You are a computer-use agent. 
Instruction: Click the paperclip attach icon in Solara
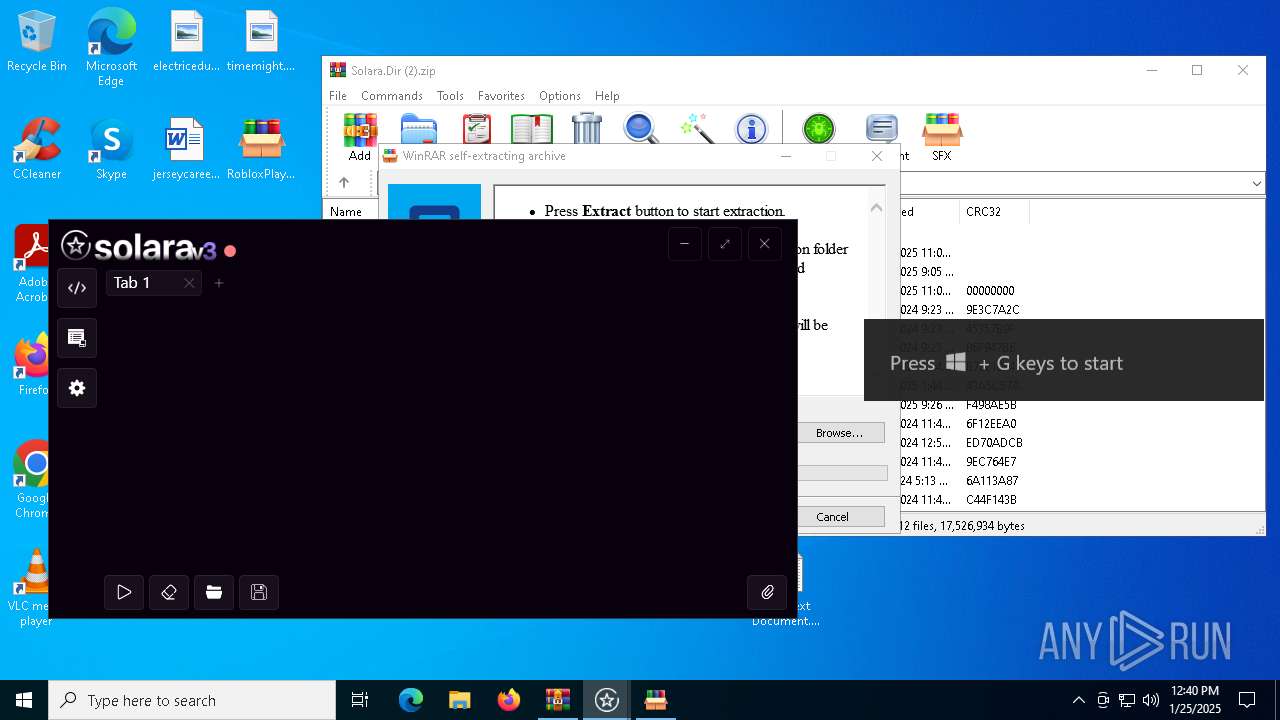click(767, 592)
